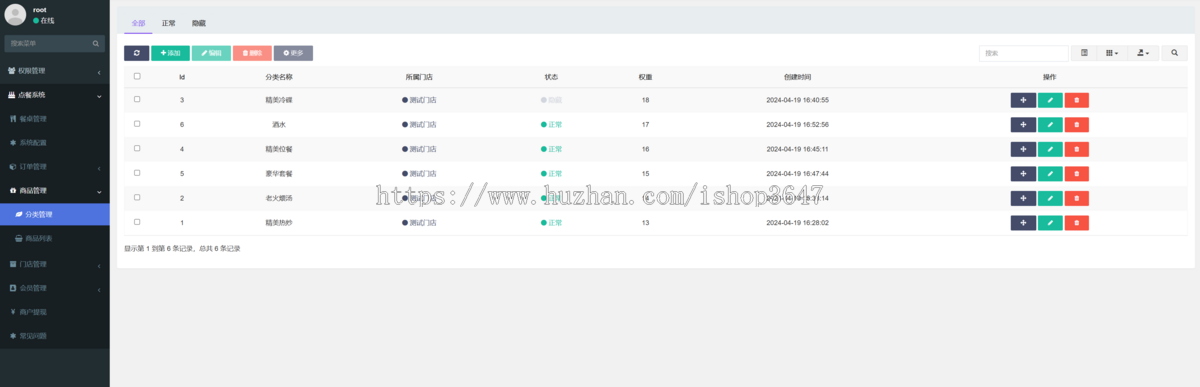1200x387 pixels.
Task: Open the export dropdown button
Action: (1142, 53)
